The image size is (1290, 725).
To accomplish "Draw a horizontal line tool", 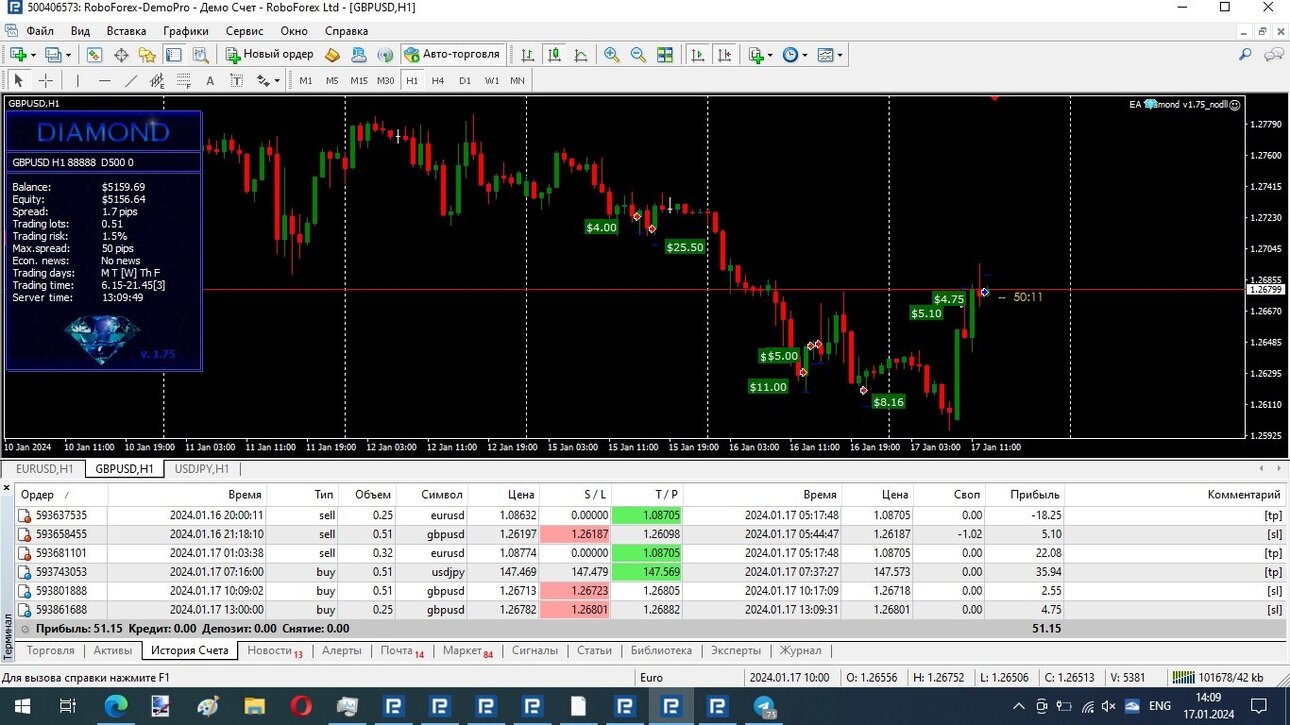I will pos(105,81).
